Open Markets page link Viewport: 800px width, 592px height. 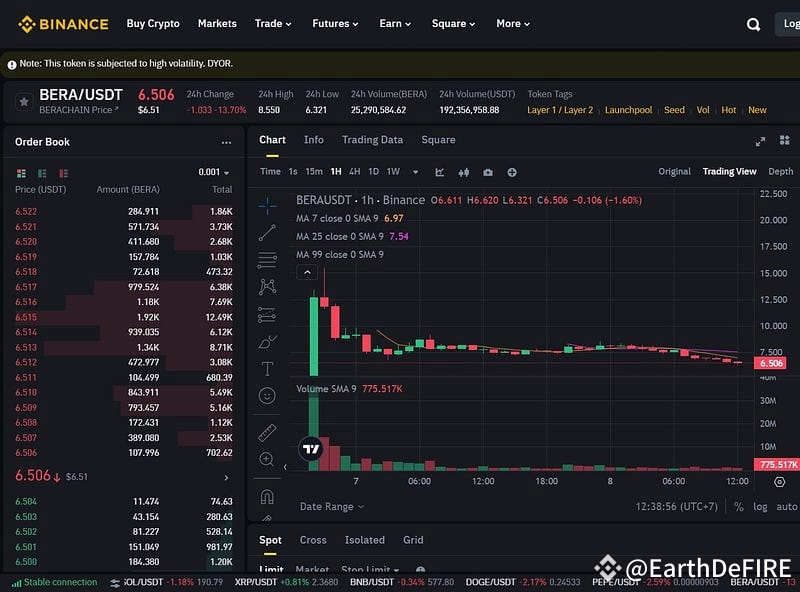217,23
